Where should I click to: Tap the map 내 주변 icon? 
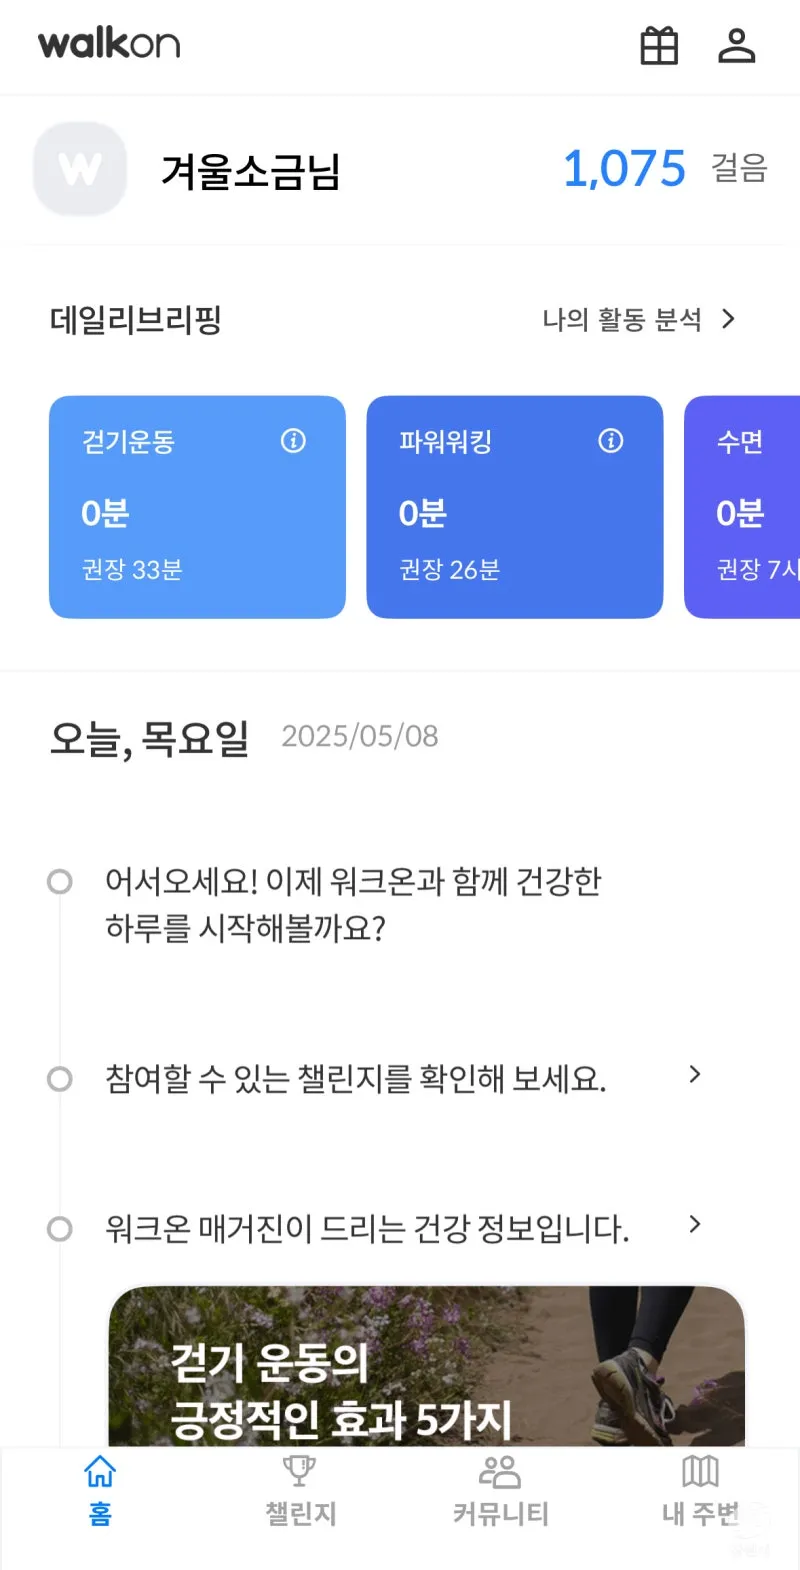pos(700,1472)
